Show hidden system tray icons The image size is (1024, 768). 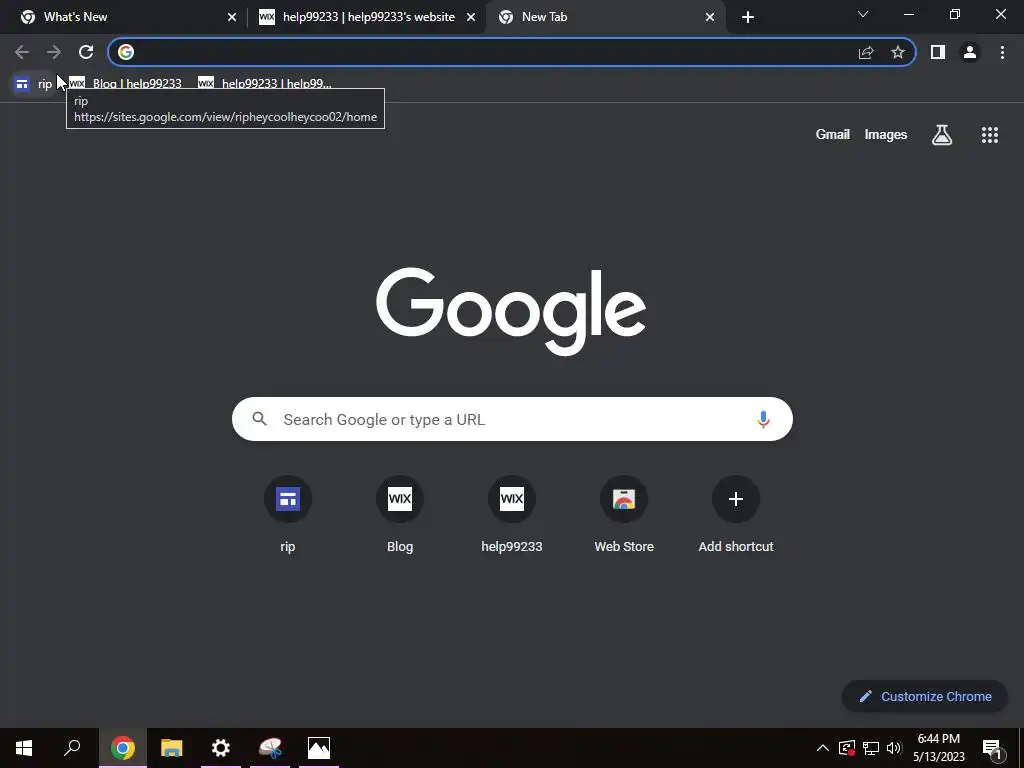click(823, 748)
